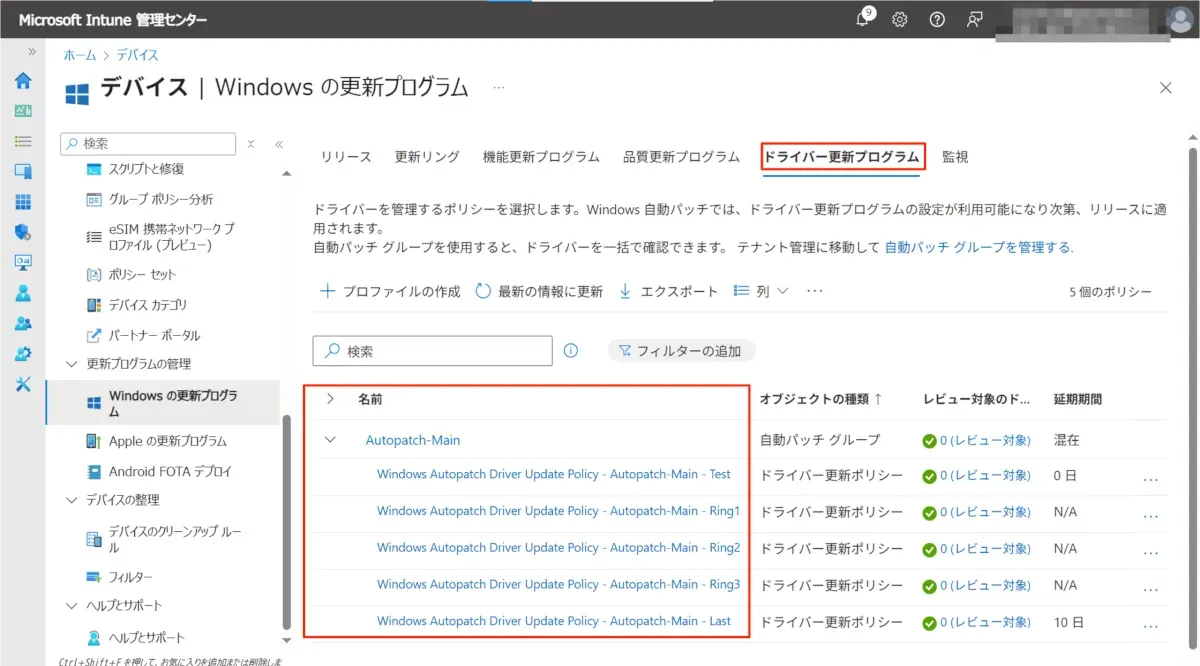Open notifications bell icon
Viewport: 1200px width, 666px height.
[863, 19]
